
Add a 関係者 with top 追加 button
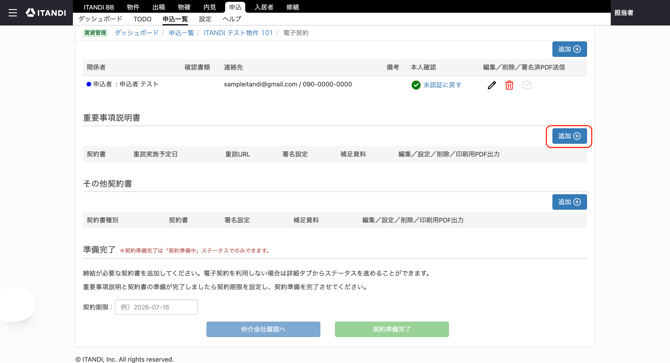click(x=570, y=49)
